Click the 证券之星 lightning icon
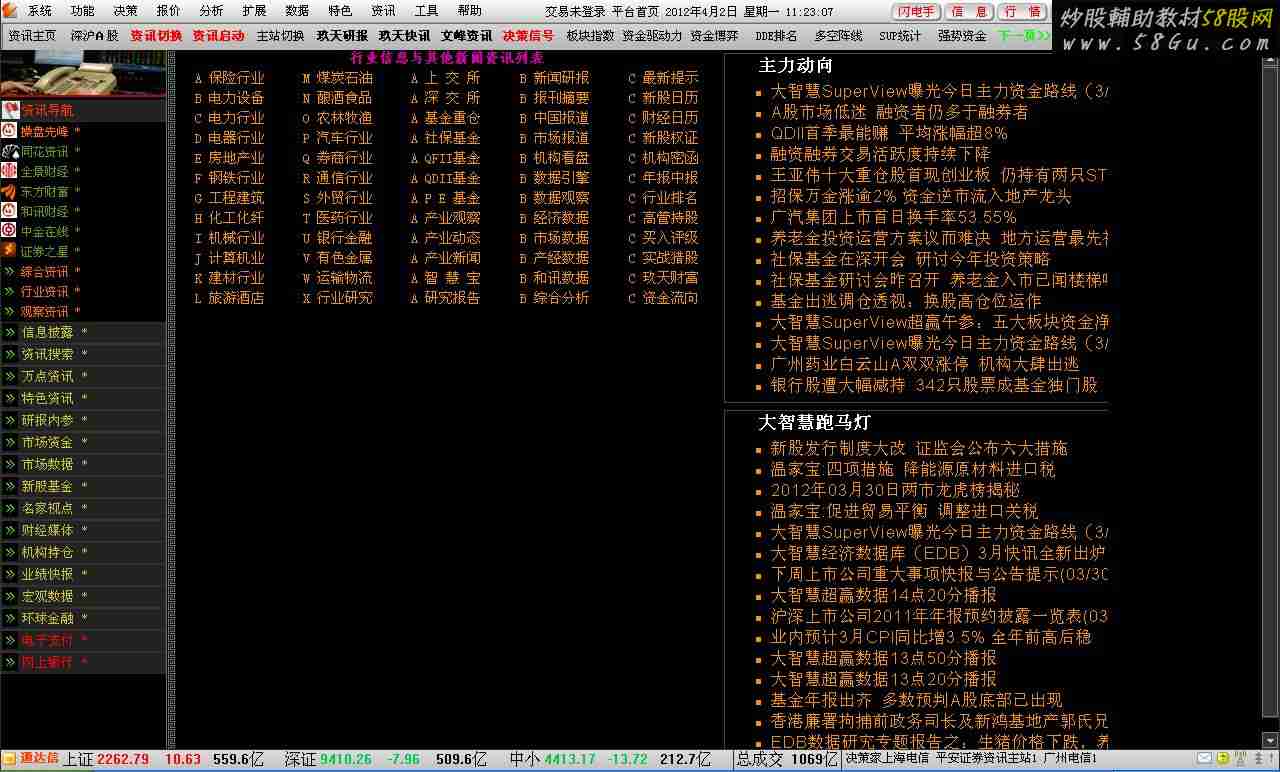This screenshot has width=1280, height=772. (x=10, y=251)
